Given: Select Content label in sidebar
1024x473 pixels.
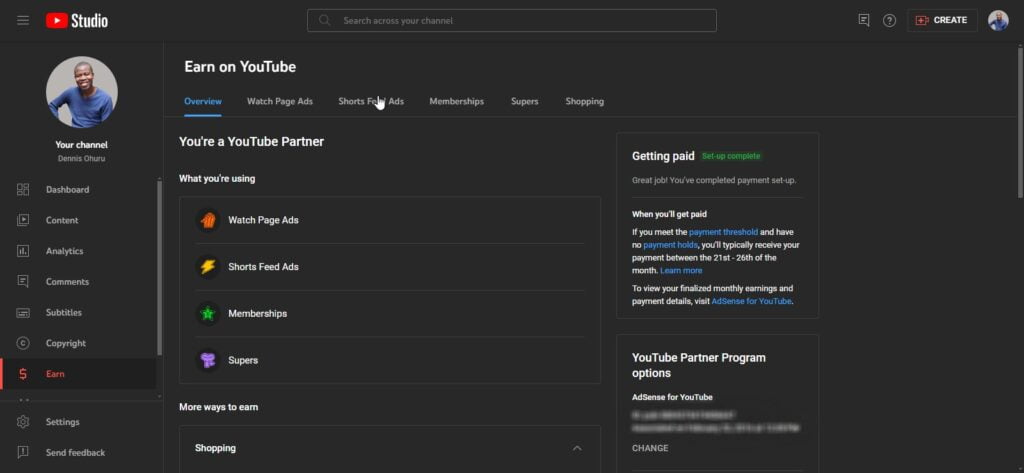Looking at the screenshot, I should coord(62,220).
